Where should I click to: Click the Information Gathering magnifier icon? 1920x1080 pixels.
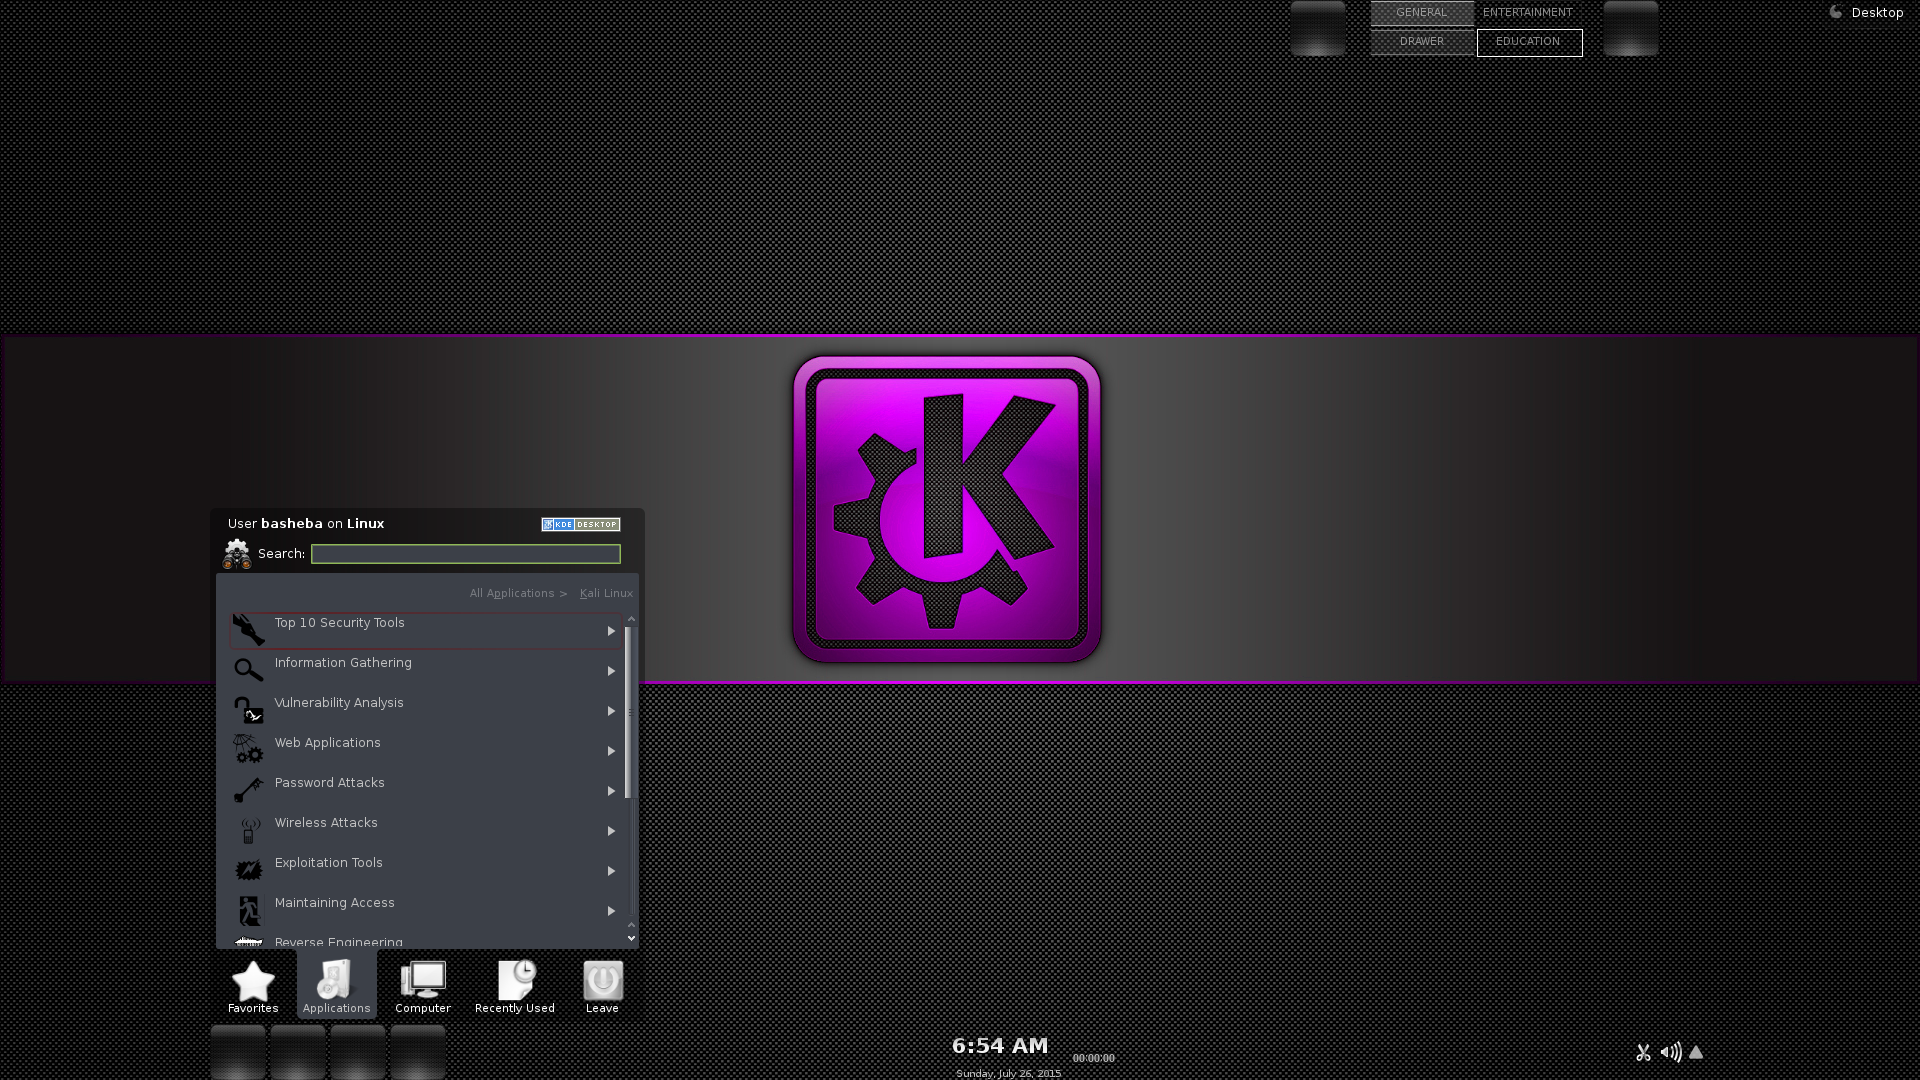(248, 670)
